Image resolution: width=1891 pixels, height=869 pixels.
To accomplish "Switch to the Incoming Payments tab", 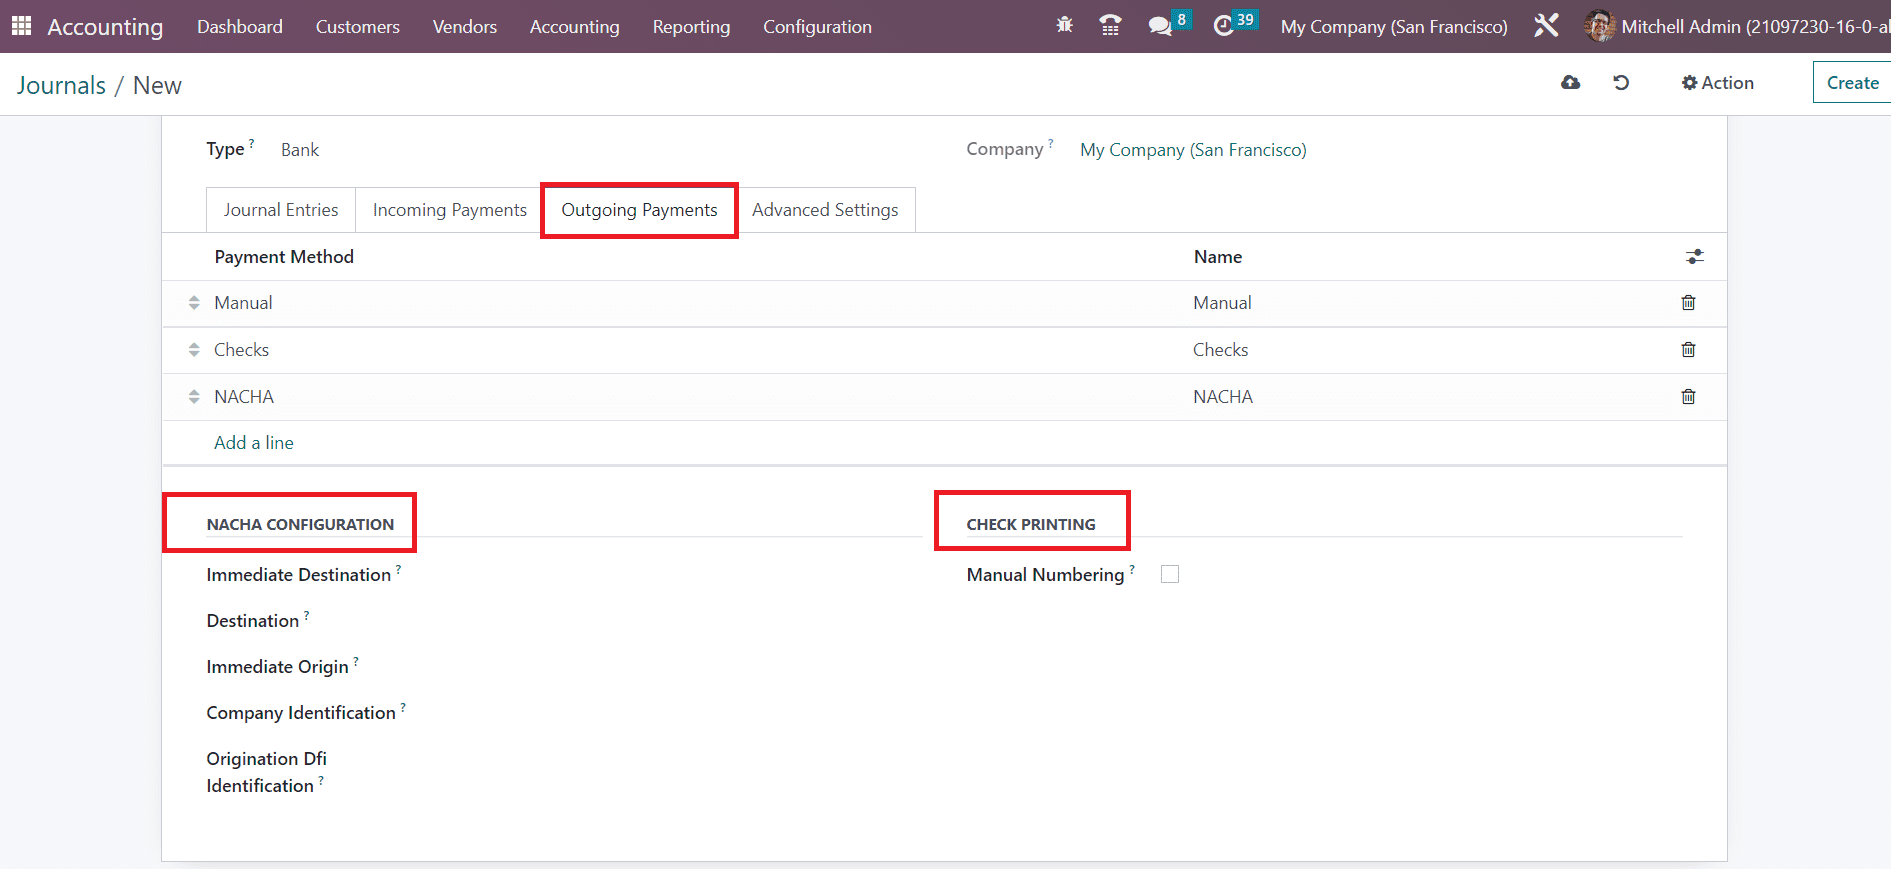I will tap(449, 210).
